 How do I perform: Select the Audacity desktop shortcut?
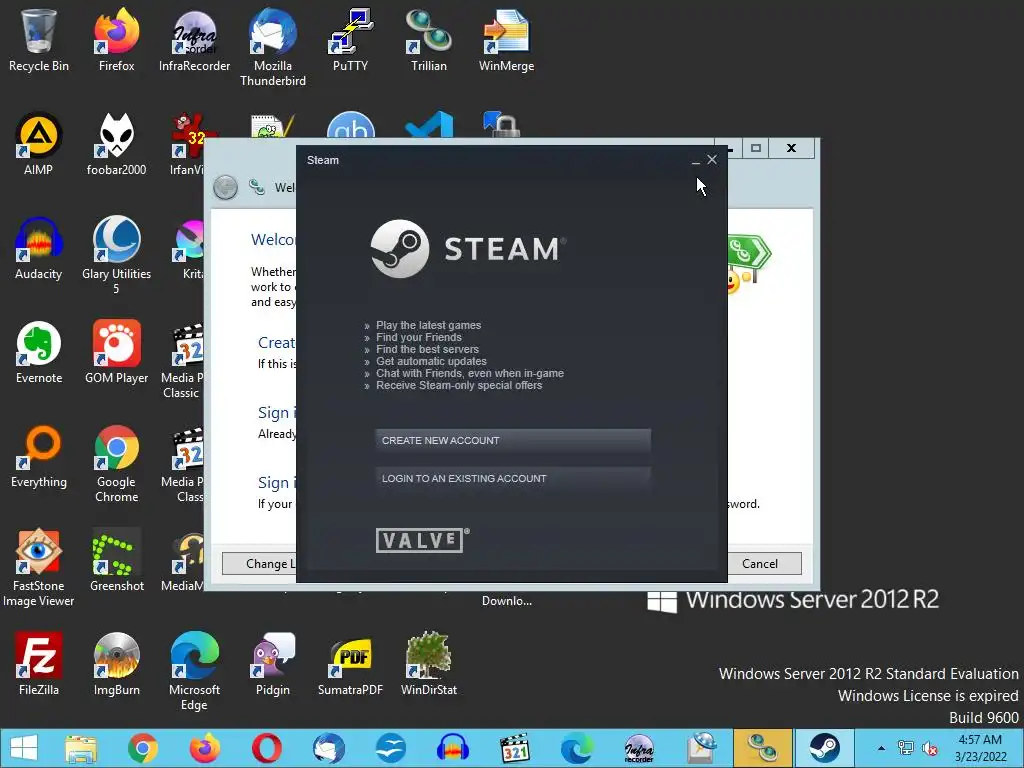(x=39, y=249)
